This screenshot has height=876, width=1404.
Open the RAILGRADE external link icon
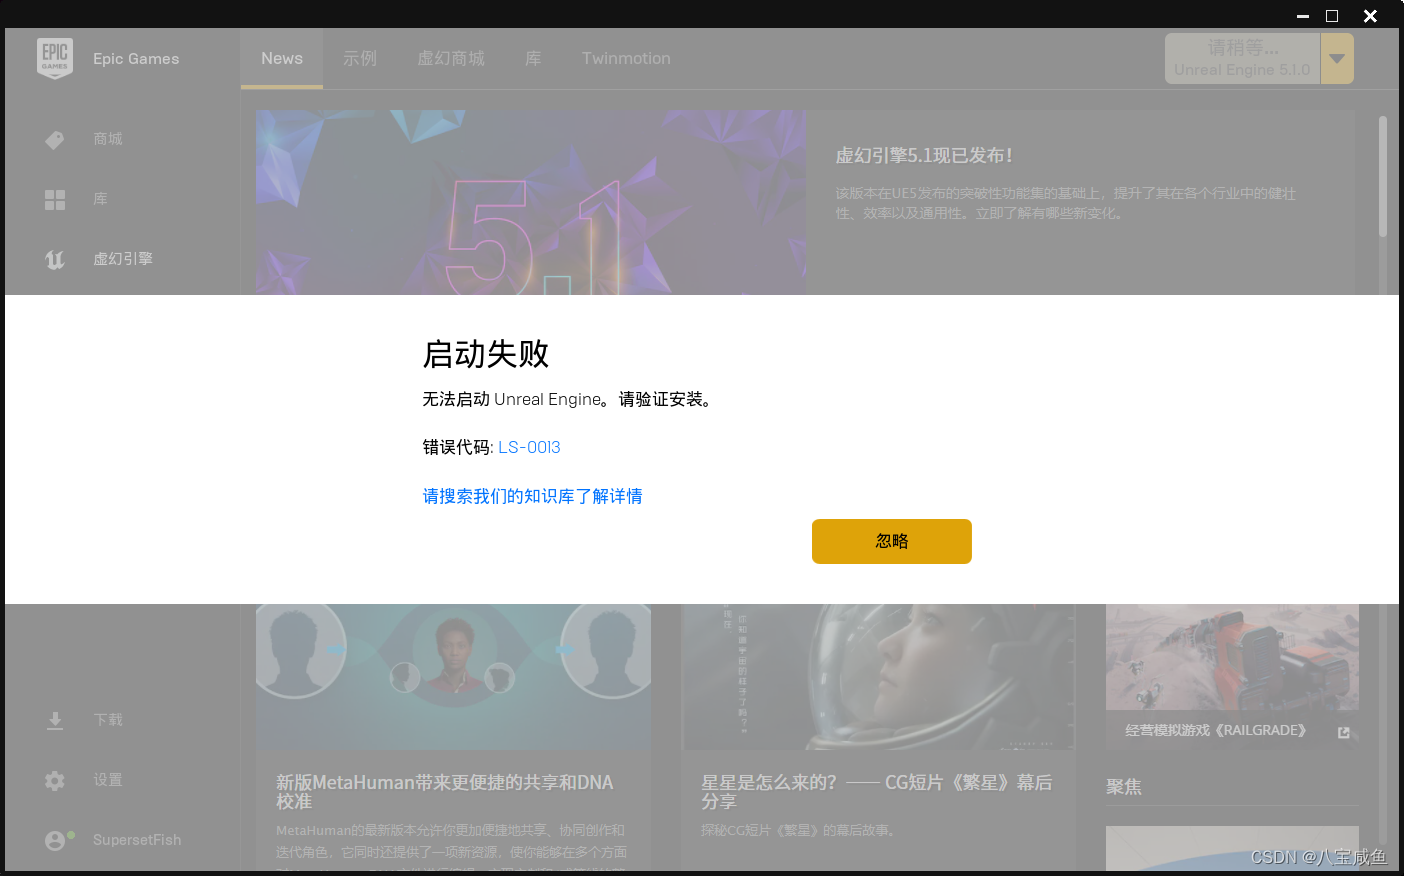click(1344, 732)
